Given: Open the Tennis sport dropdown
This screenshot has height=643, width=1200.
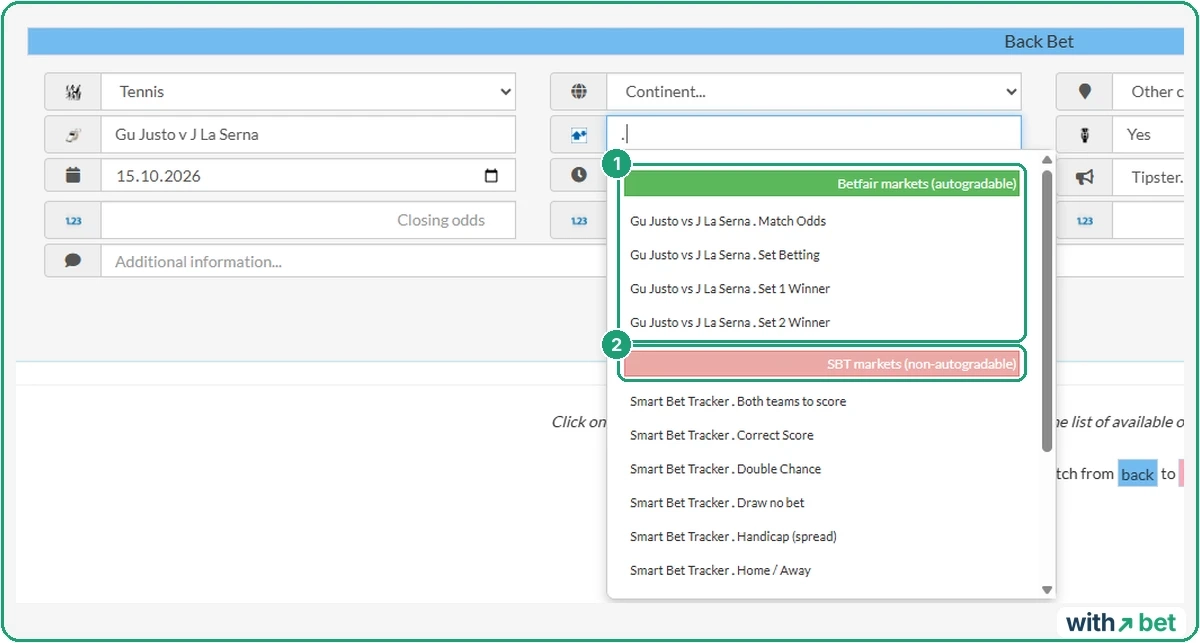Looking at the screenshot, I should pos(308,92).
